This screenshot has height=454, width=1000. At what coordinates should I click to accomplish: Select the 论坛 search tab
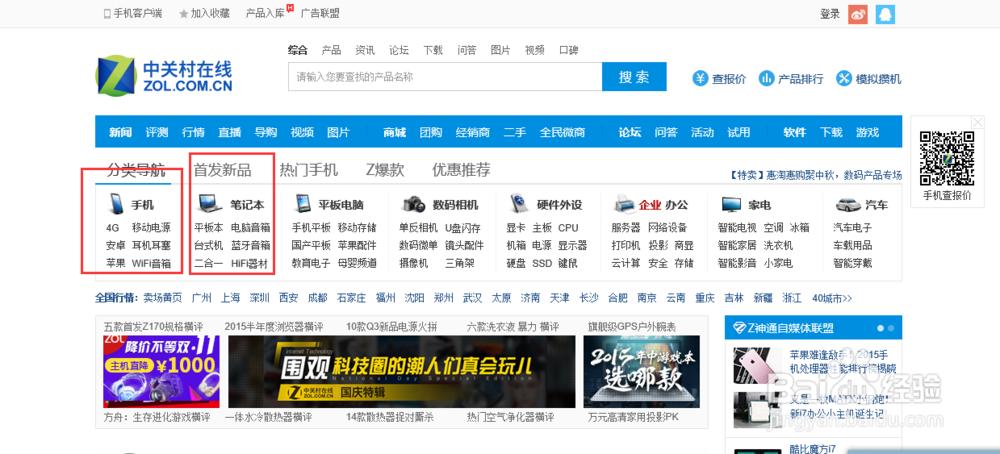[399, 50]
